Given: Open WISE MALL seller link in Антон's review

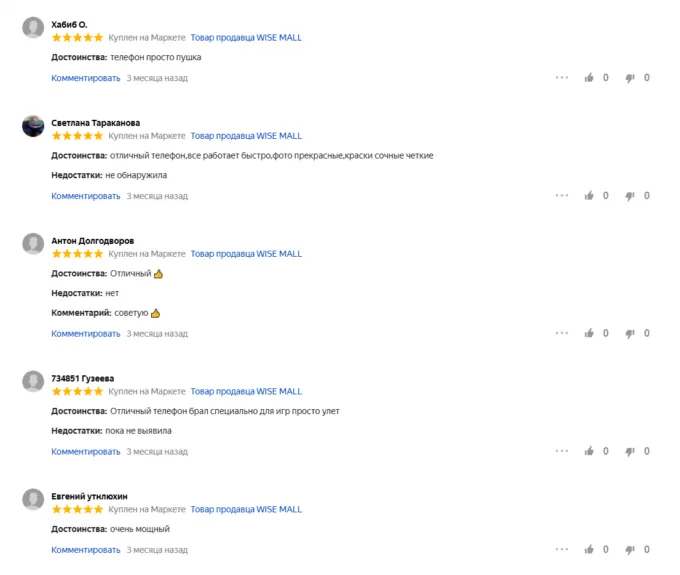Looking at the screenshot, I should coord(246,254).
